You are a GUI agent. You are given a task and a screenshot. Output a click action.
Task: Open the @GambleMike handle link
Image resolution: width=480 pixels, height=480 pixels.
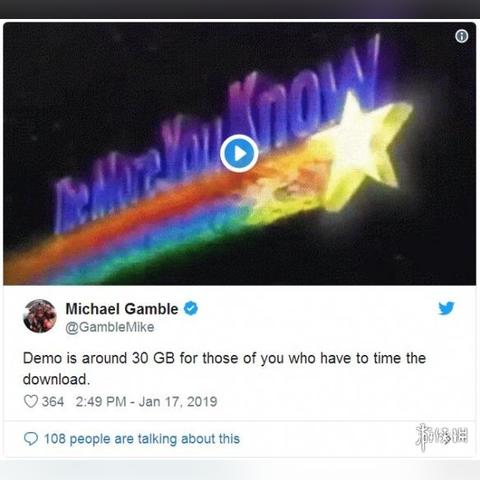pos(110,327)
